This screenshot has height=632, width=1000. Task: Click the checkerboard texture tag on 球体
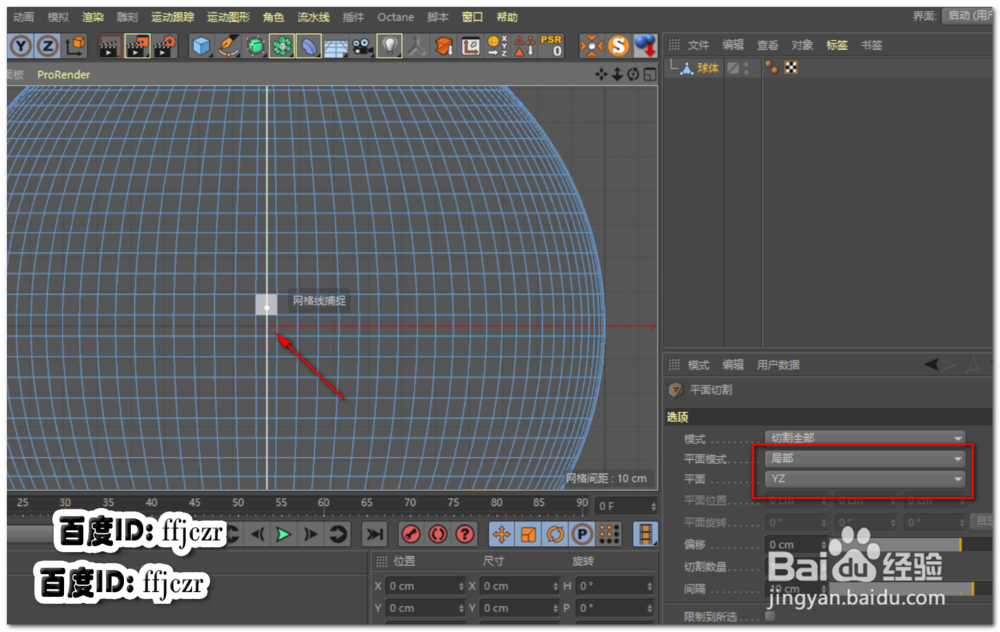(x=791, y=68)
